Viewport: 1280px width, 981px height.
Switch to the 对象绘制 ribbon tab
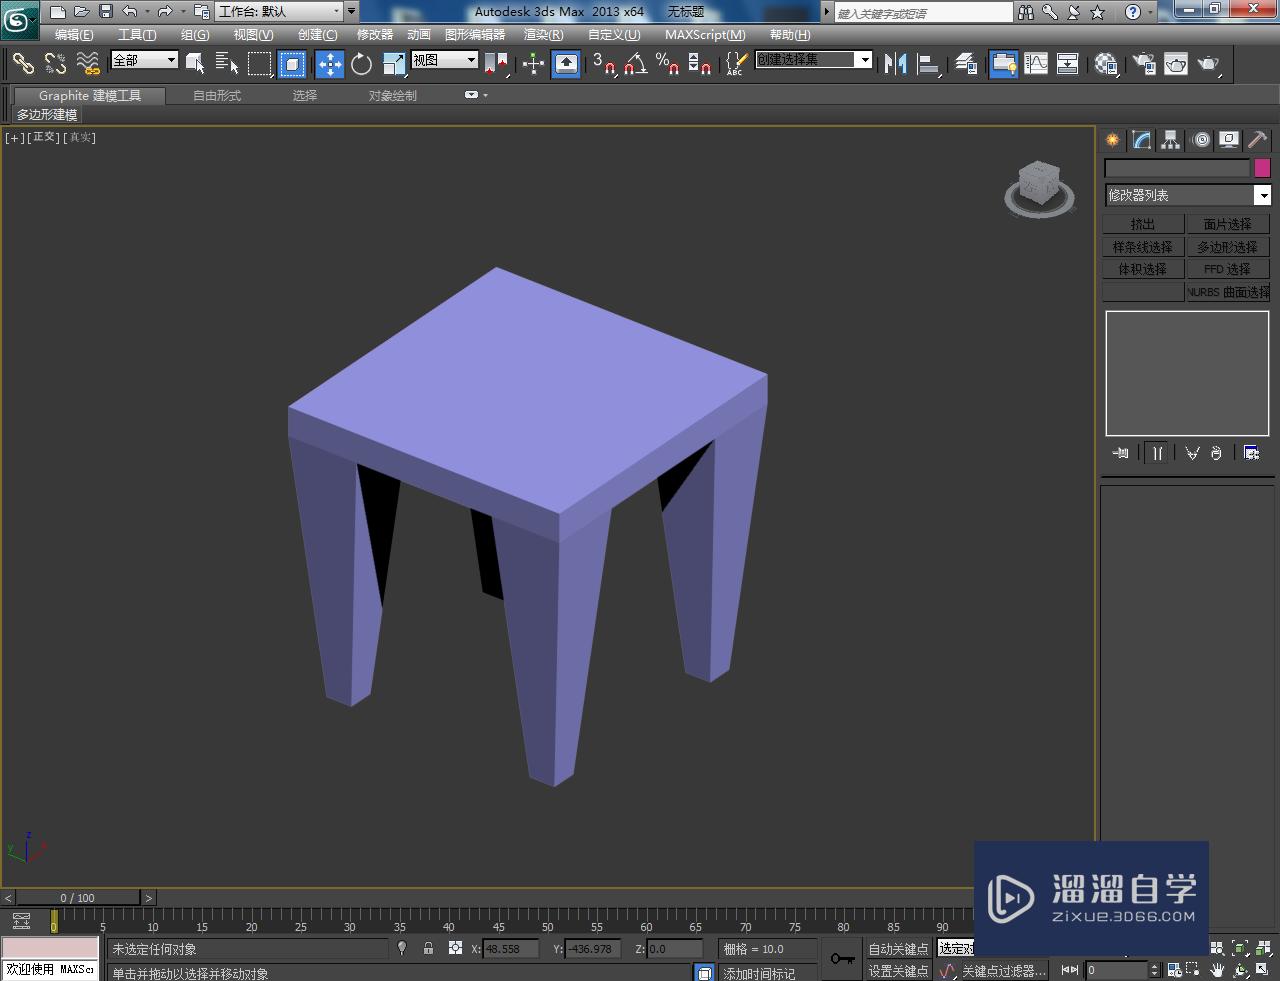tap(393, 95)
